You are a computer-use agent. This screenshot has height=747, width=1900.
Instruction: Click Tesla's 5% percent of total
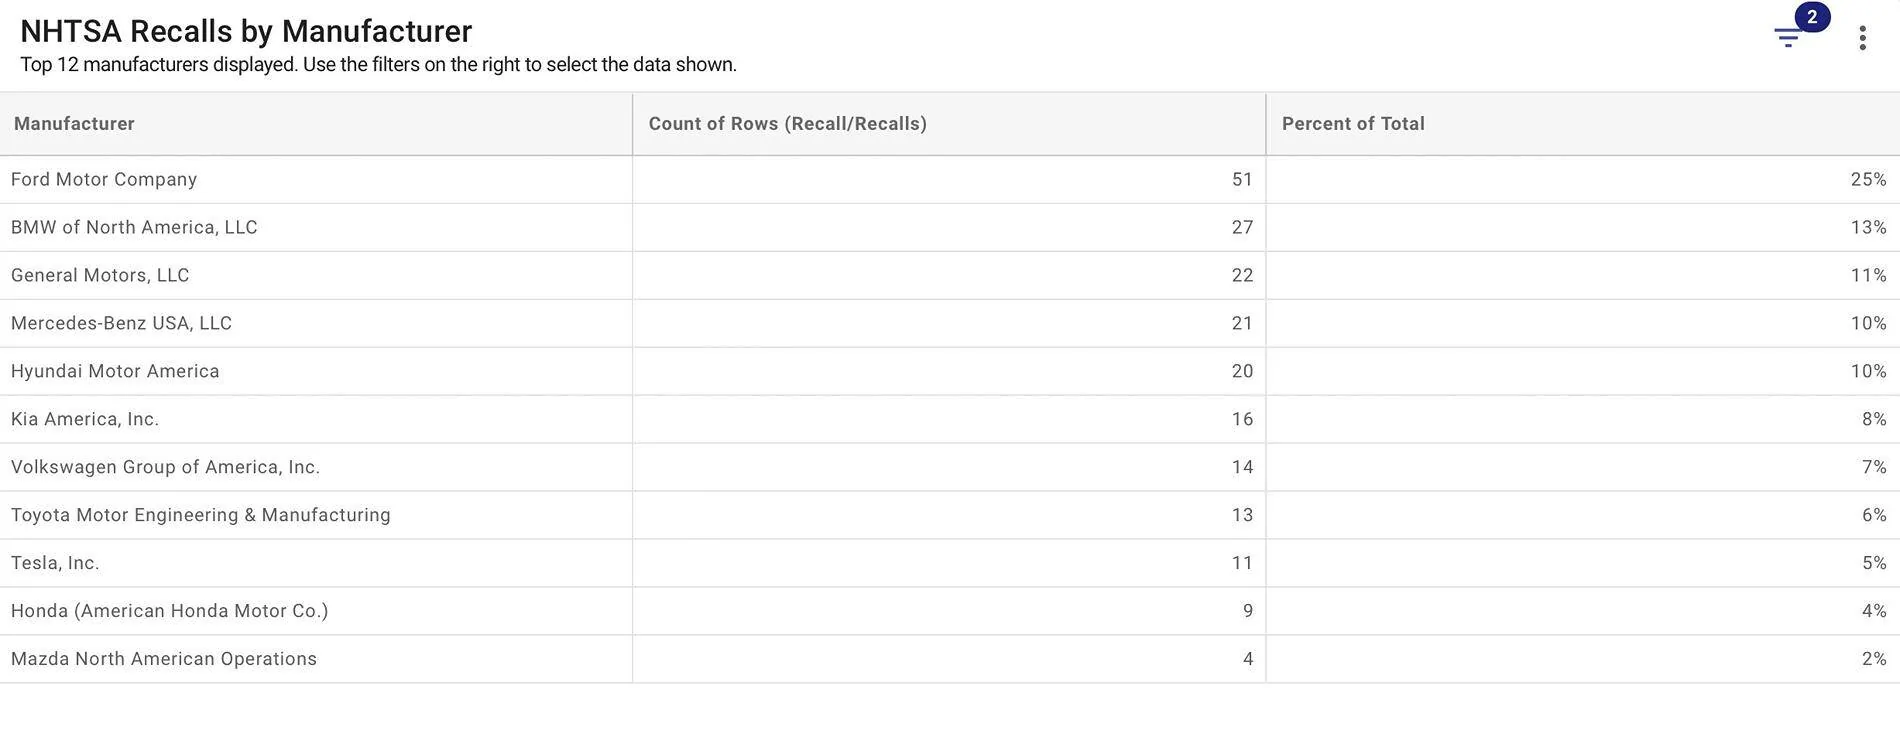coord(1874,563)
